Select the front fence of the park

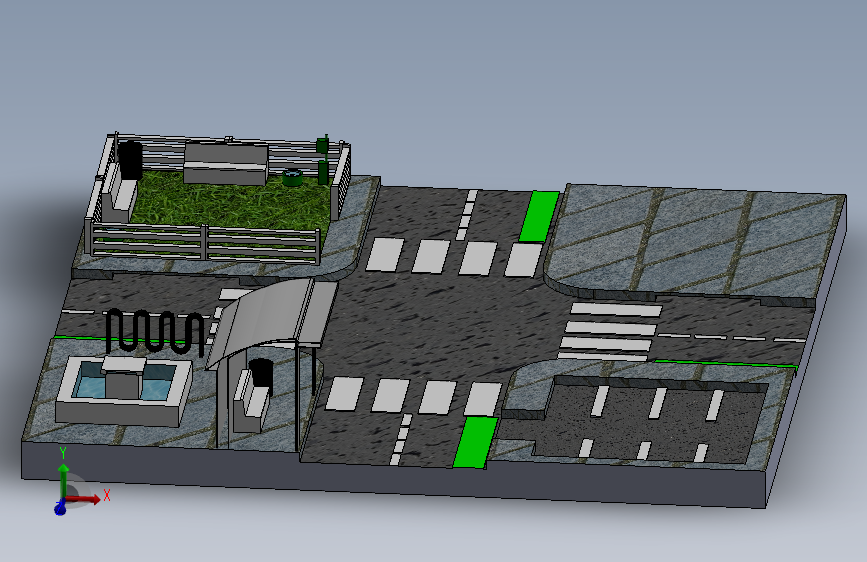point(203,242)
